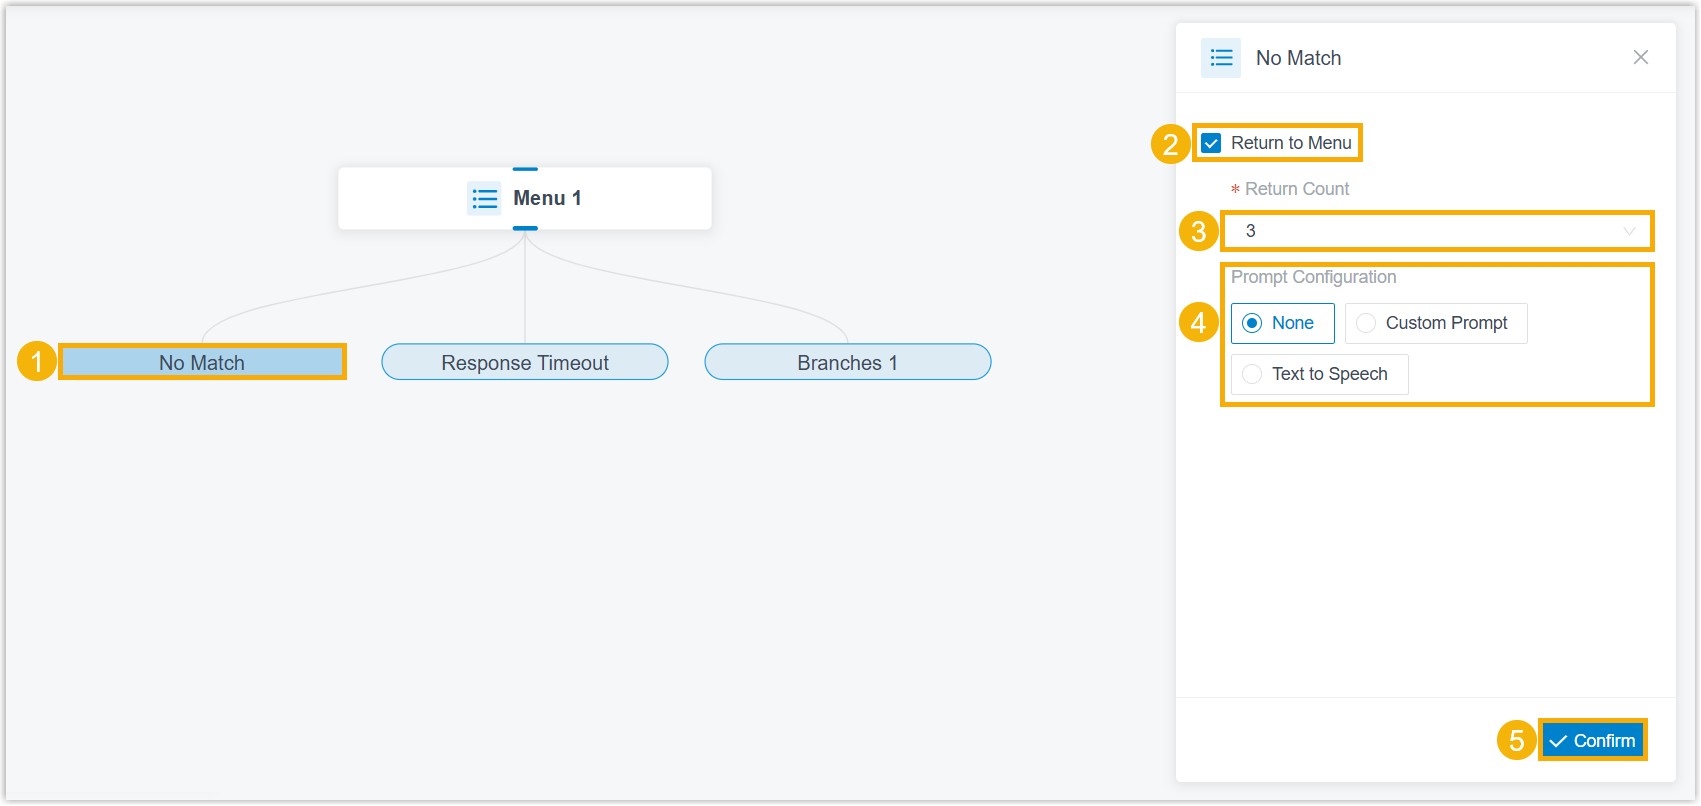Click the bottom connector handle of Menu 1
This screenshot has height=806, width=1701.
525,228
